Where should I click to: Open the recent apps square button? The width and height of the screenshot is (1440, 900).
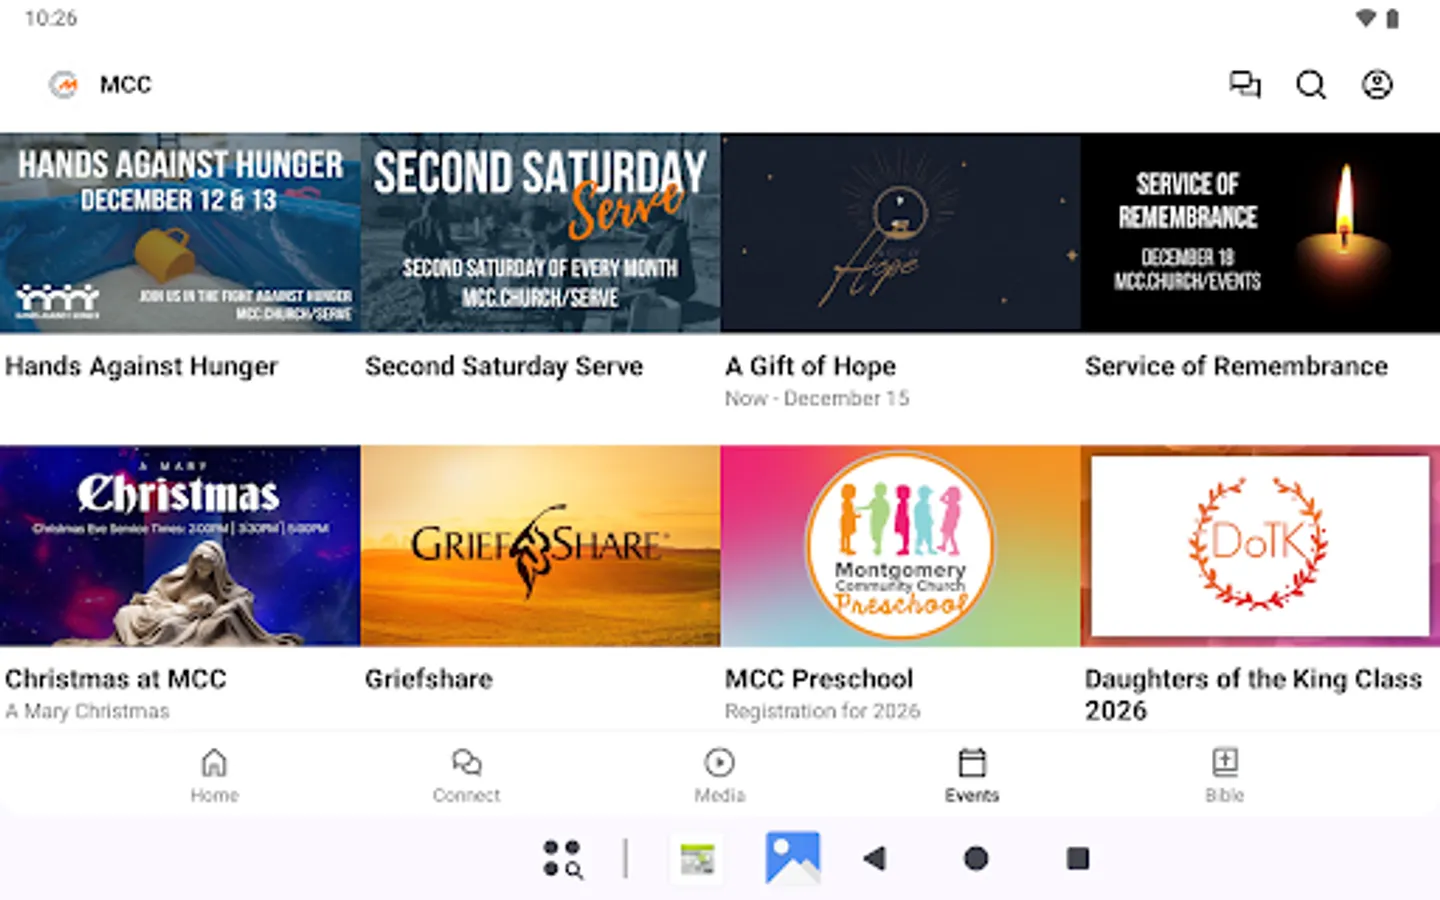(1077, 858)
